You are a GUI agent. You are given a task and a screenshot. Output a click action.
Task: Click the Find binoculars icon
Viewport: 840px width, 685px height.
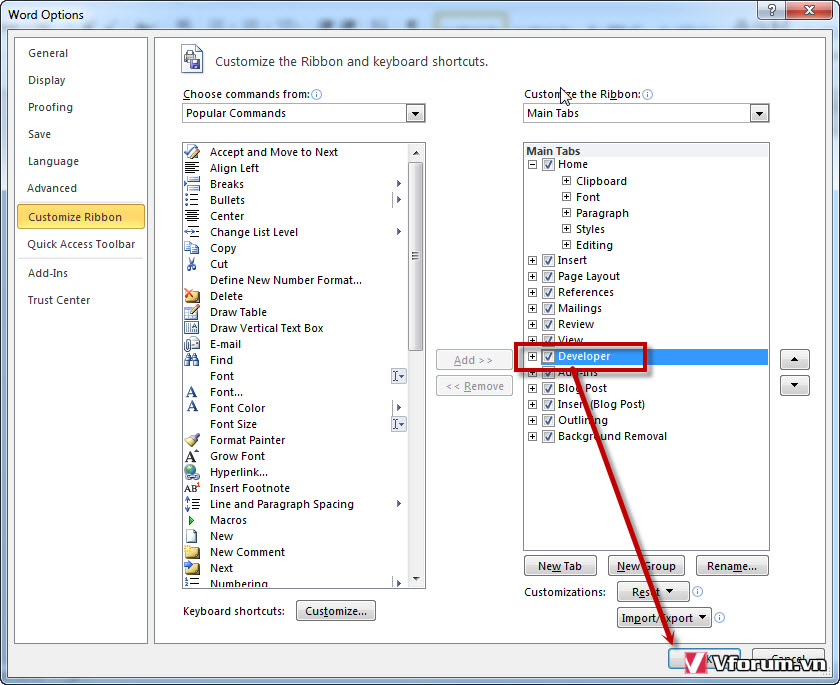pyautogui.click(x=192, y=360)
